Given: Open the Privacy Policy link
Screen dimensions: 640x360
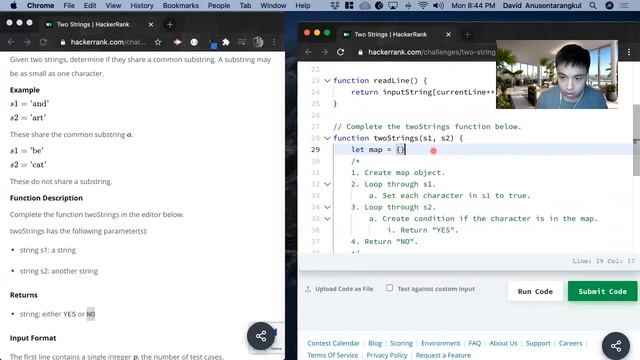Looking at the screenshot, I should click(x=387, y=356).
